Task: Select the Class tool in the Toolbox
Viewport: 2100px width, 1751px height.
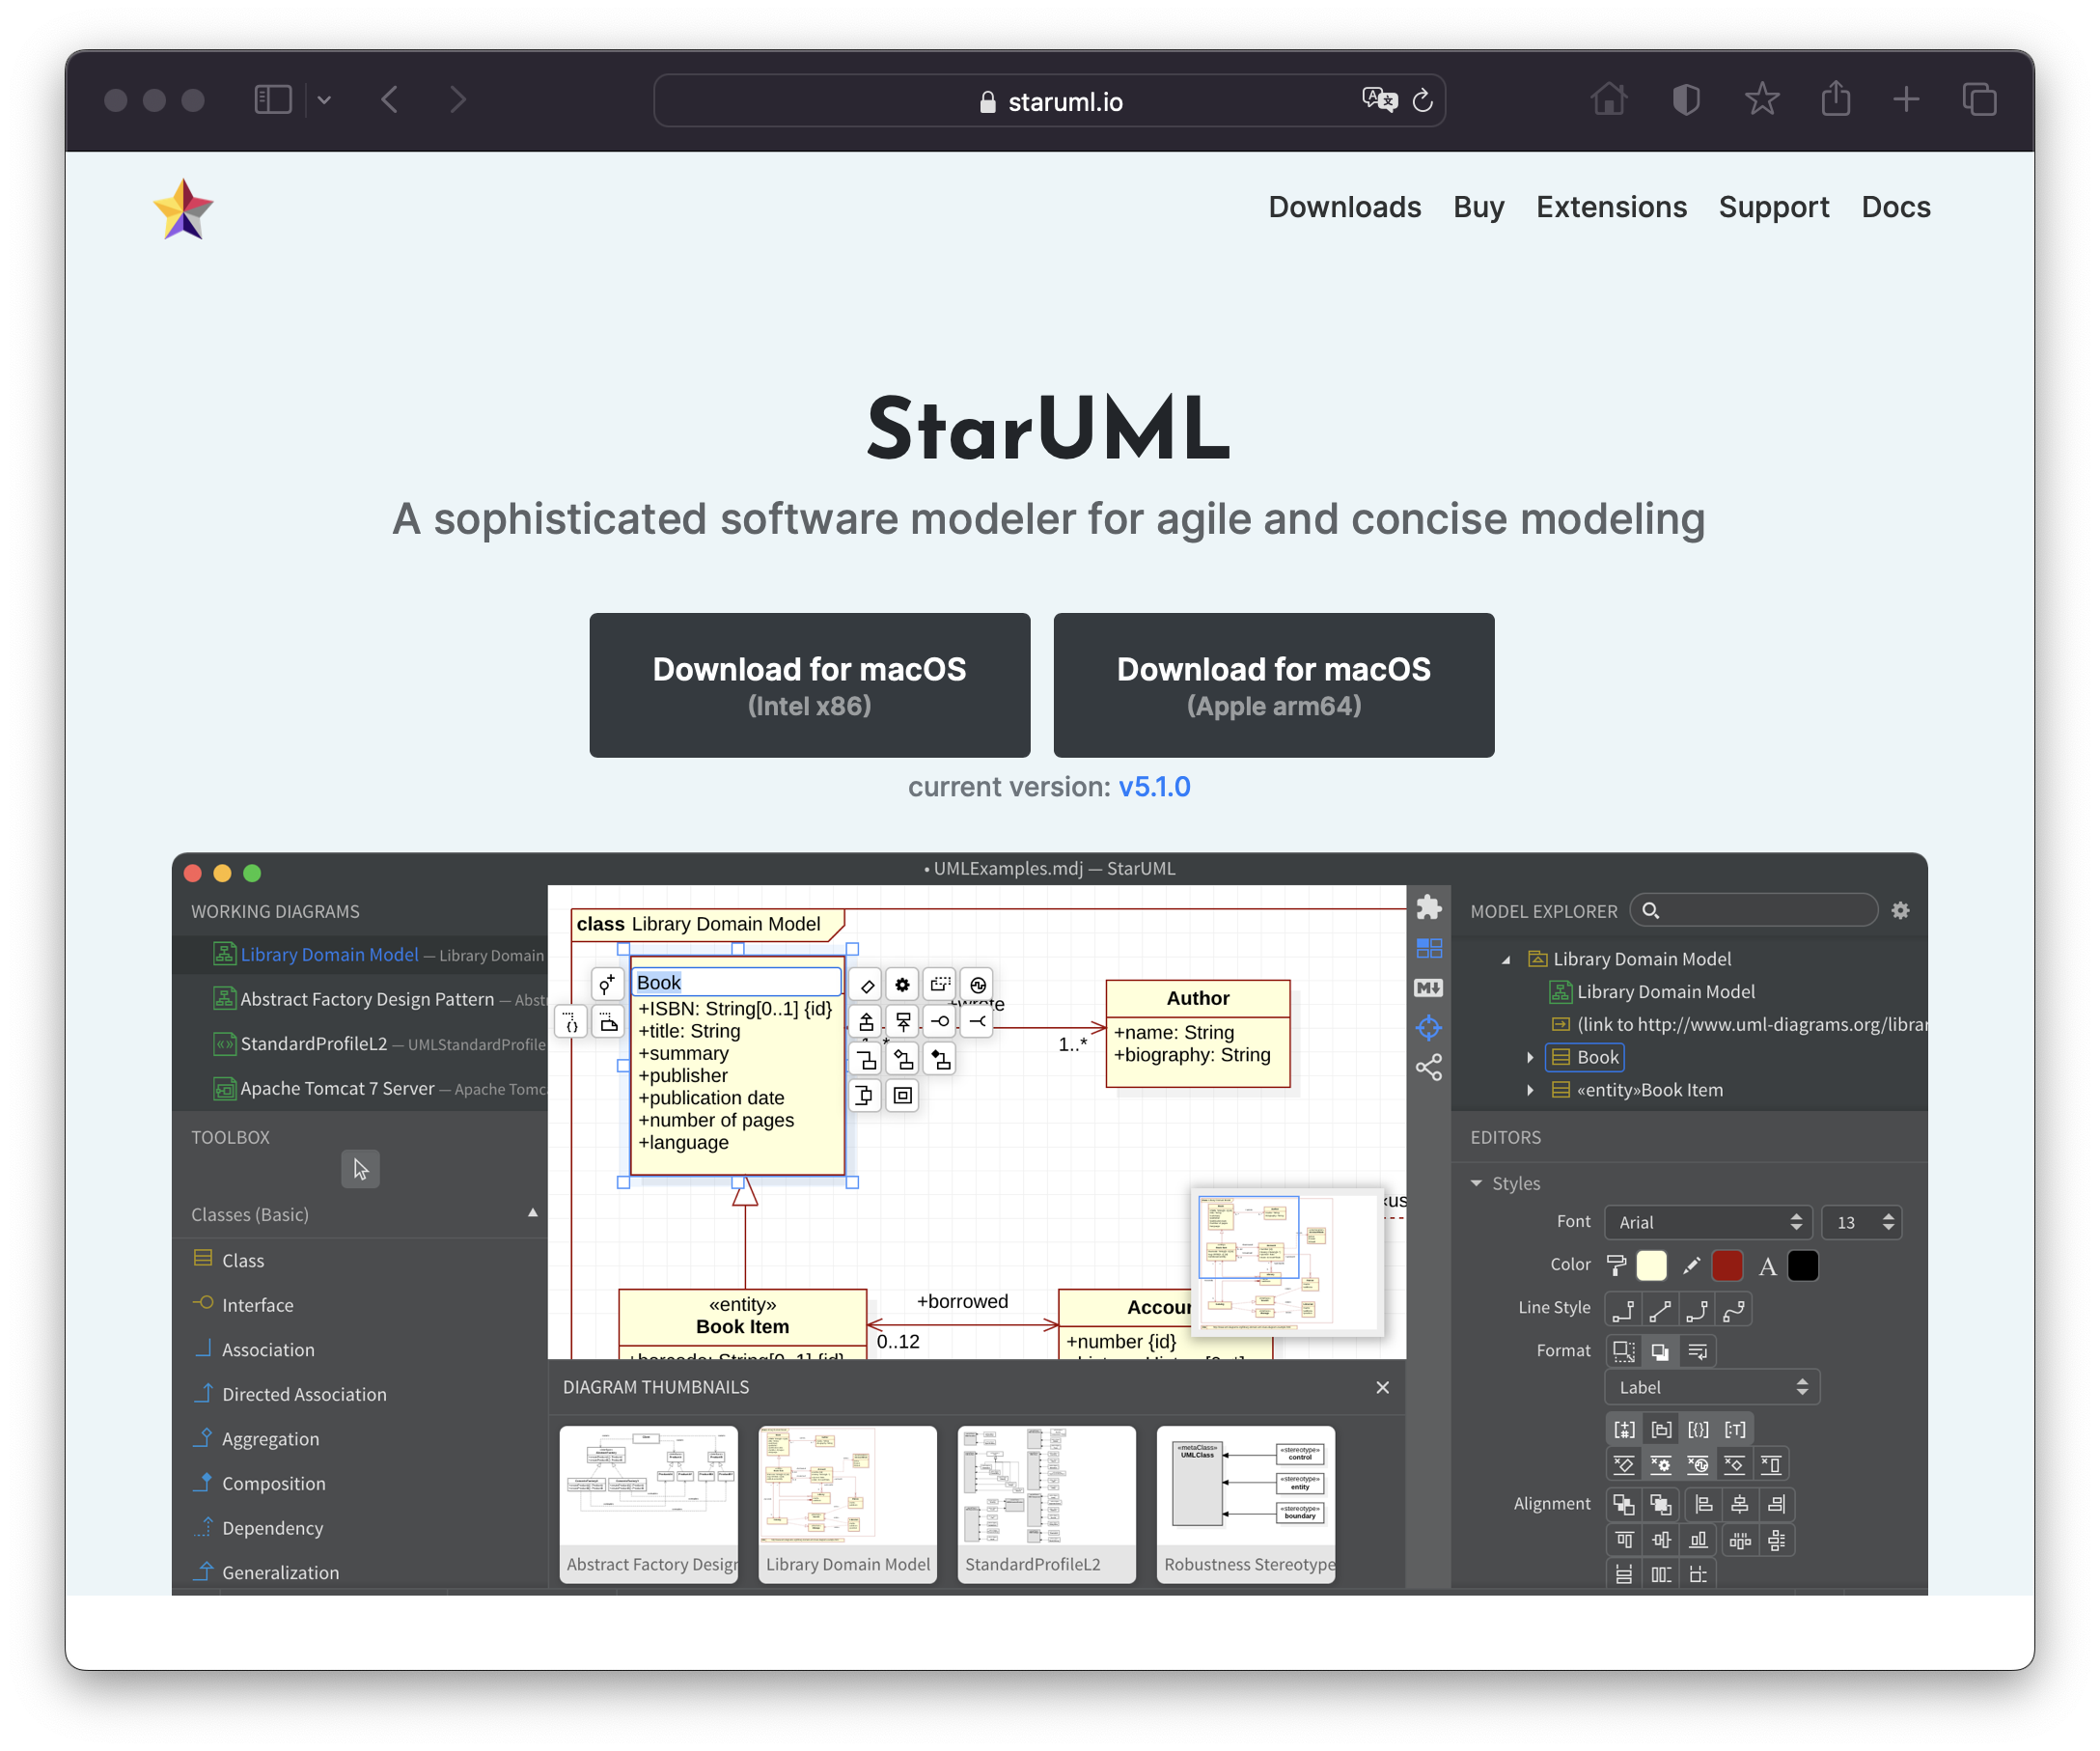Action: 241,1259
